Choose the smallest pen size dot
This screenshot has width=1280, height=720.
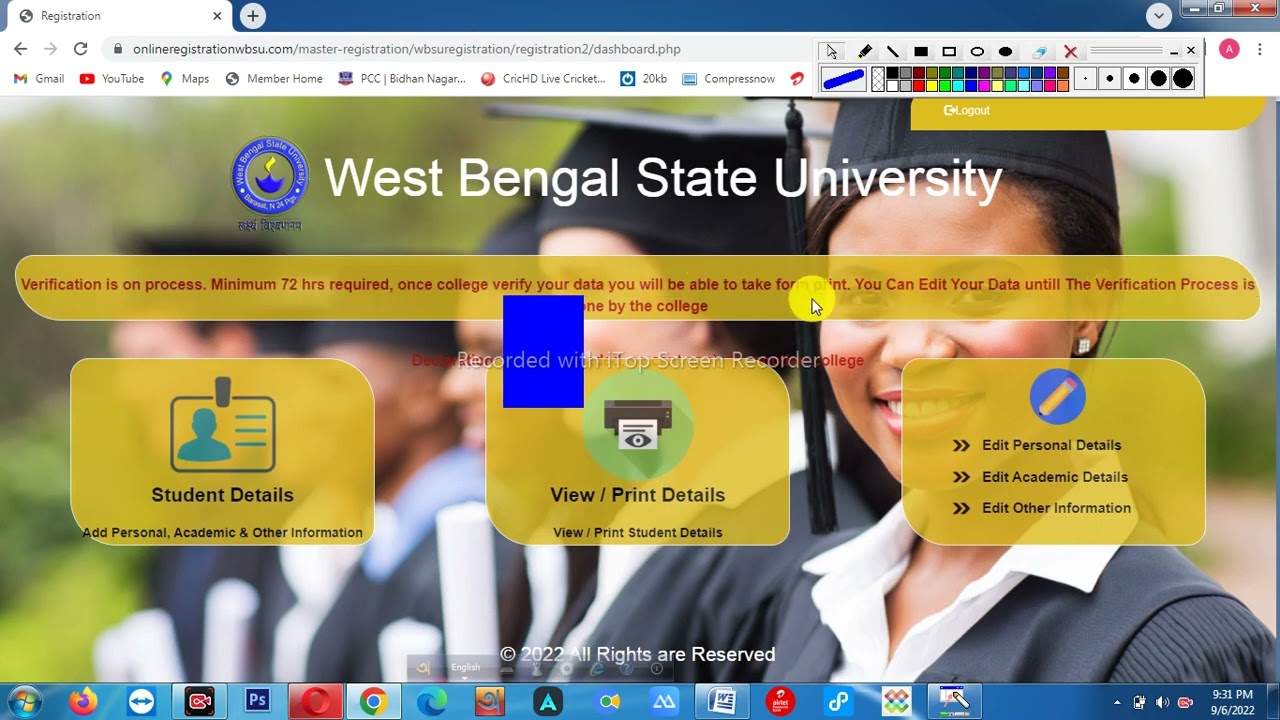tap(1085, 79)
